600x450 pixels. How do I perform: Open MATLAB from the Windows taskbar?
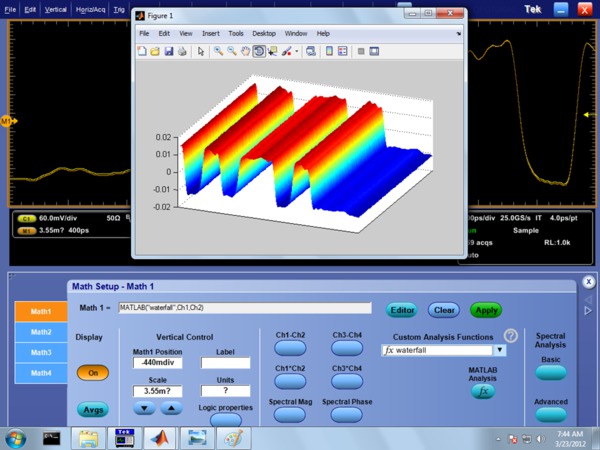[x=158, y=438]
